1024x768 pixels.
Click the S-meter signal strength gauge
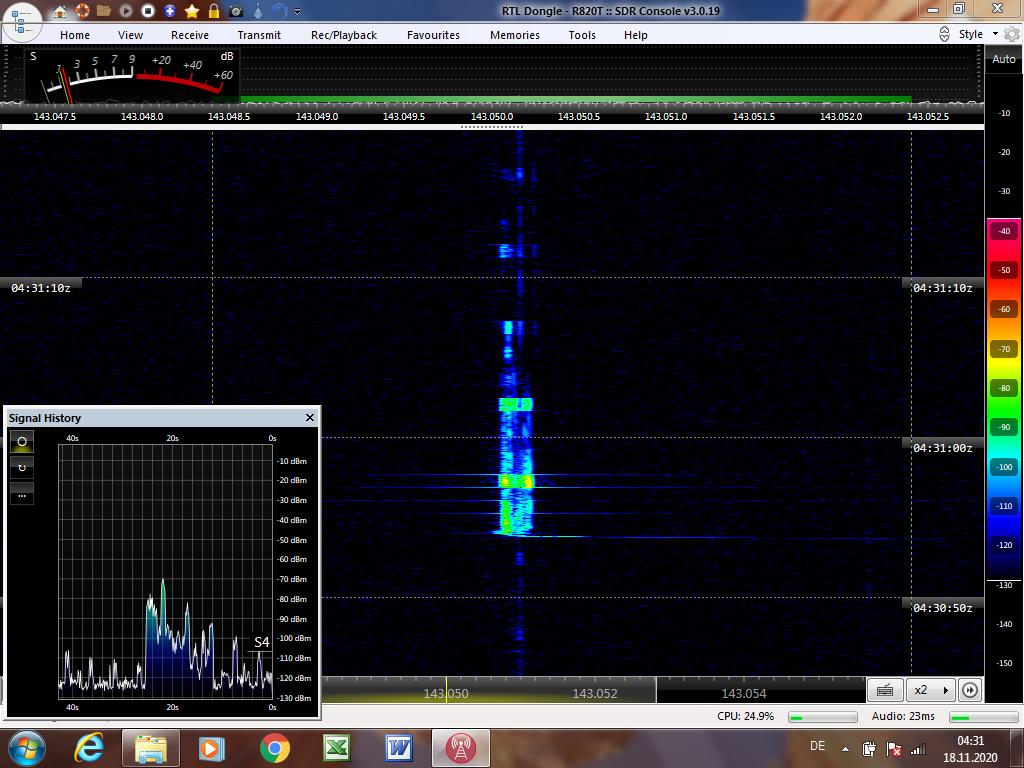coord(133,74)
